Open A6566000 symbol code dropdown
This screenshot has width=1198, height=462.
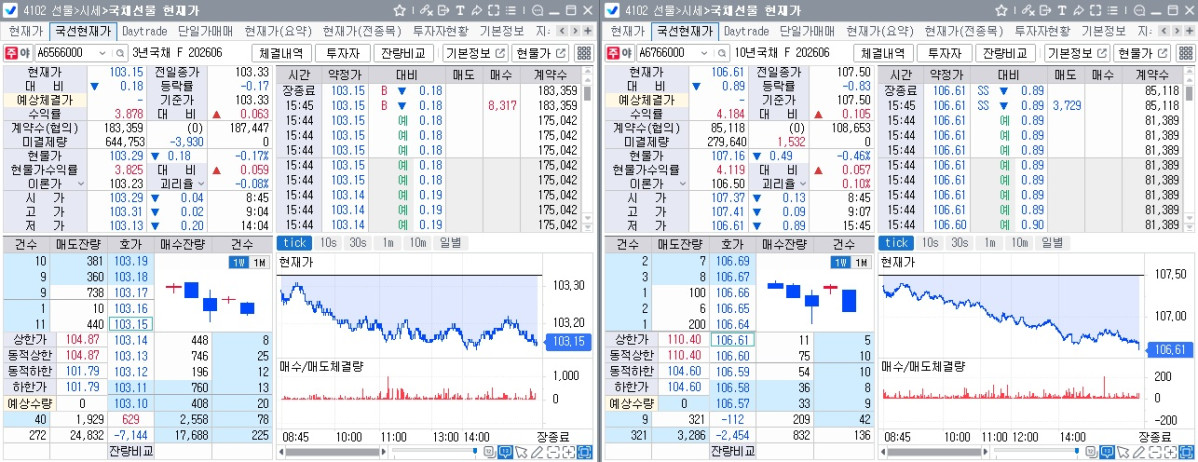(x=103, y=53)
